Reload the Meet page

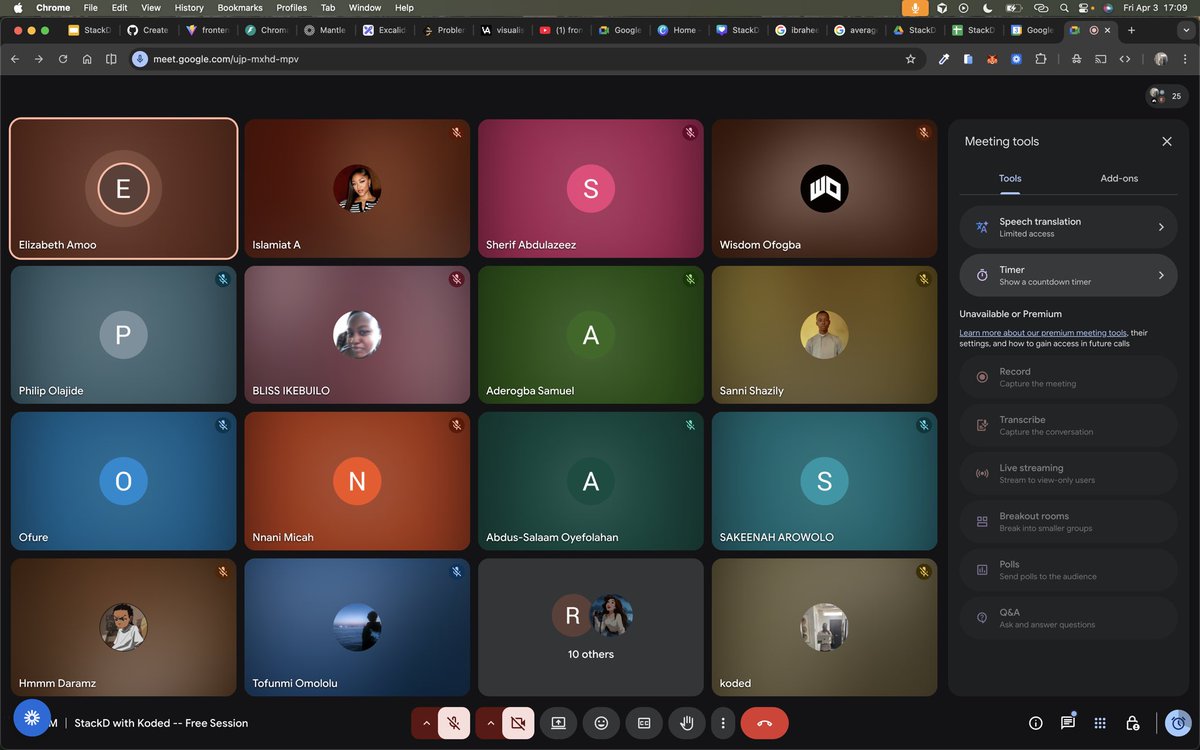[63, 59]
